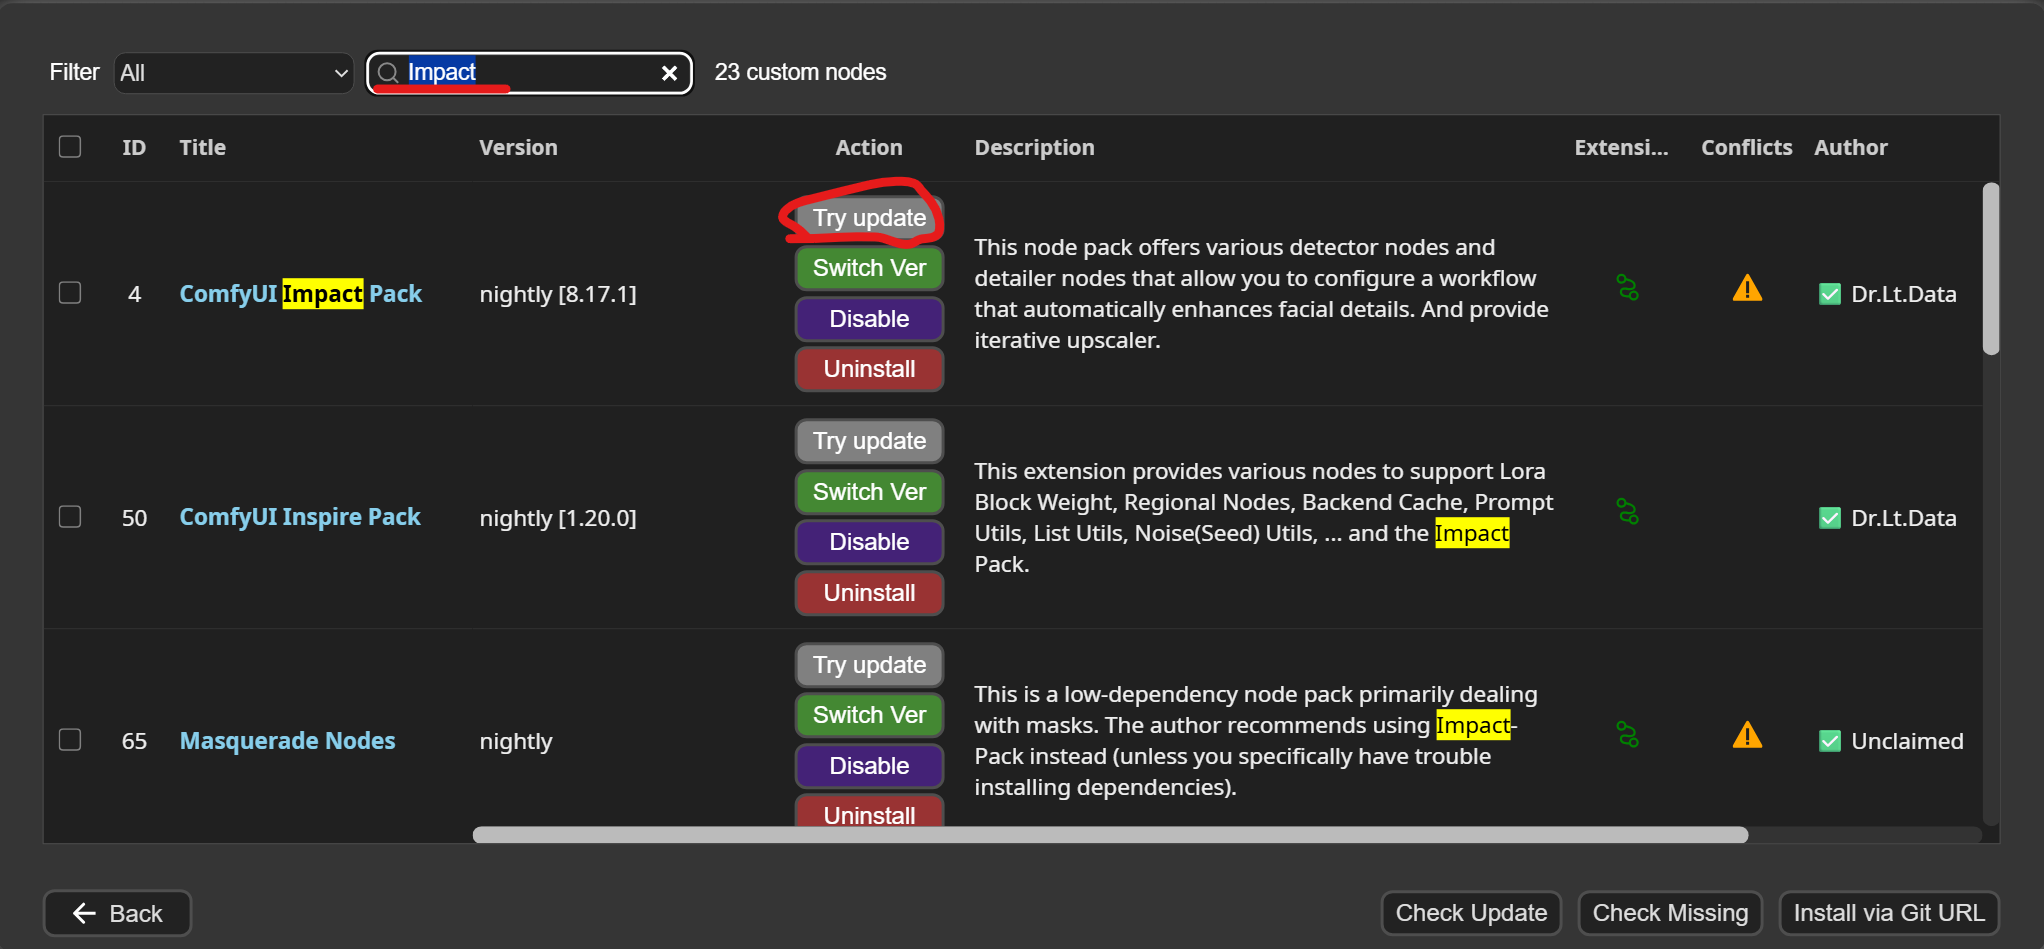2044x949 pixels.
Task: Sort by the Extension column header
Action: click(x=1622, y=148)
